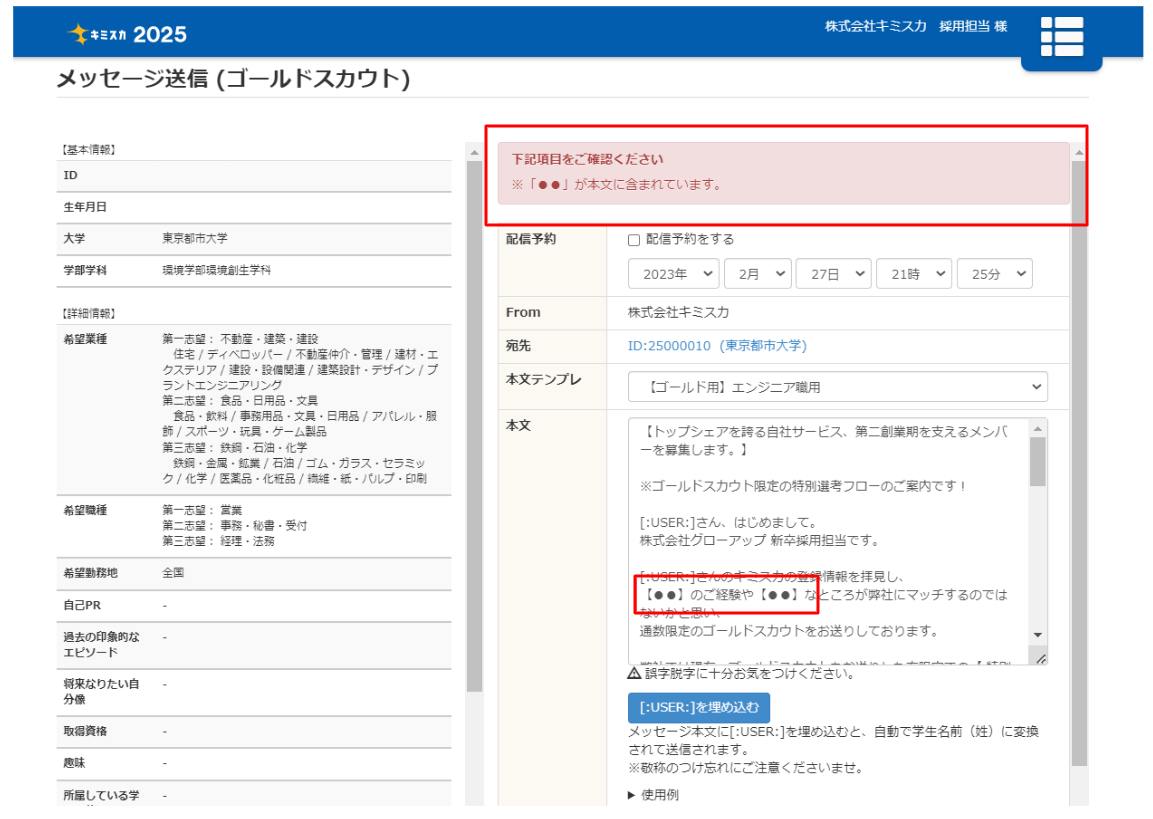Screen dimensions: 1153x819
Task: Click the 希望職種 row label
Action: click(x=85, y=509)
